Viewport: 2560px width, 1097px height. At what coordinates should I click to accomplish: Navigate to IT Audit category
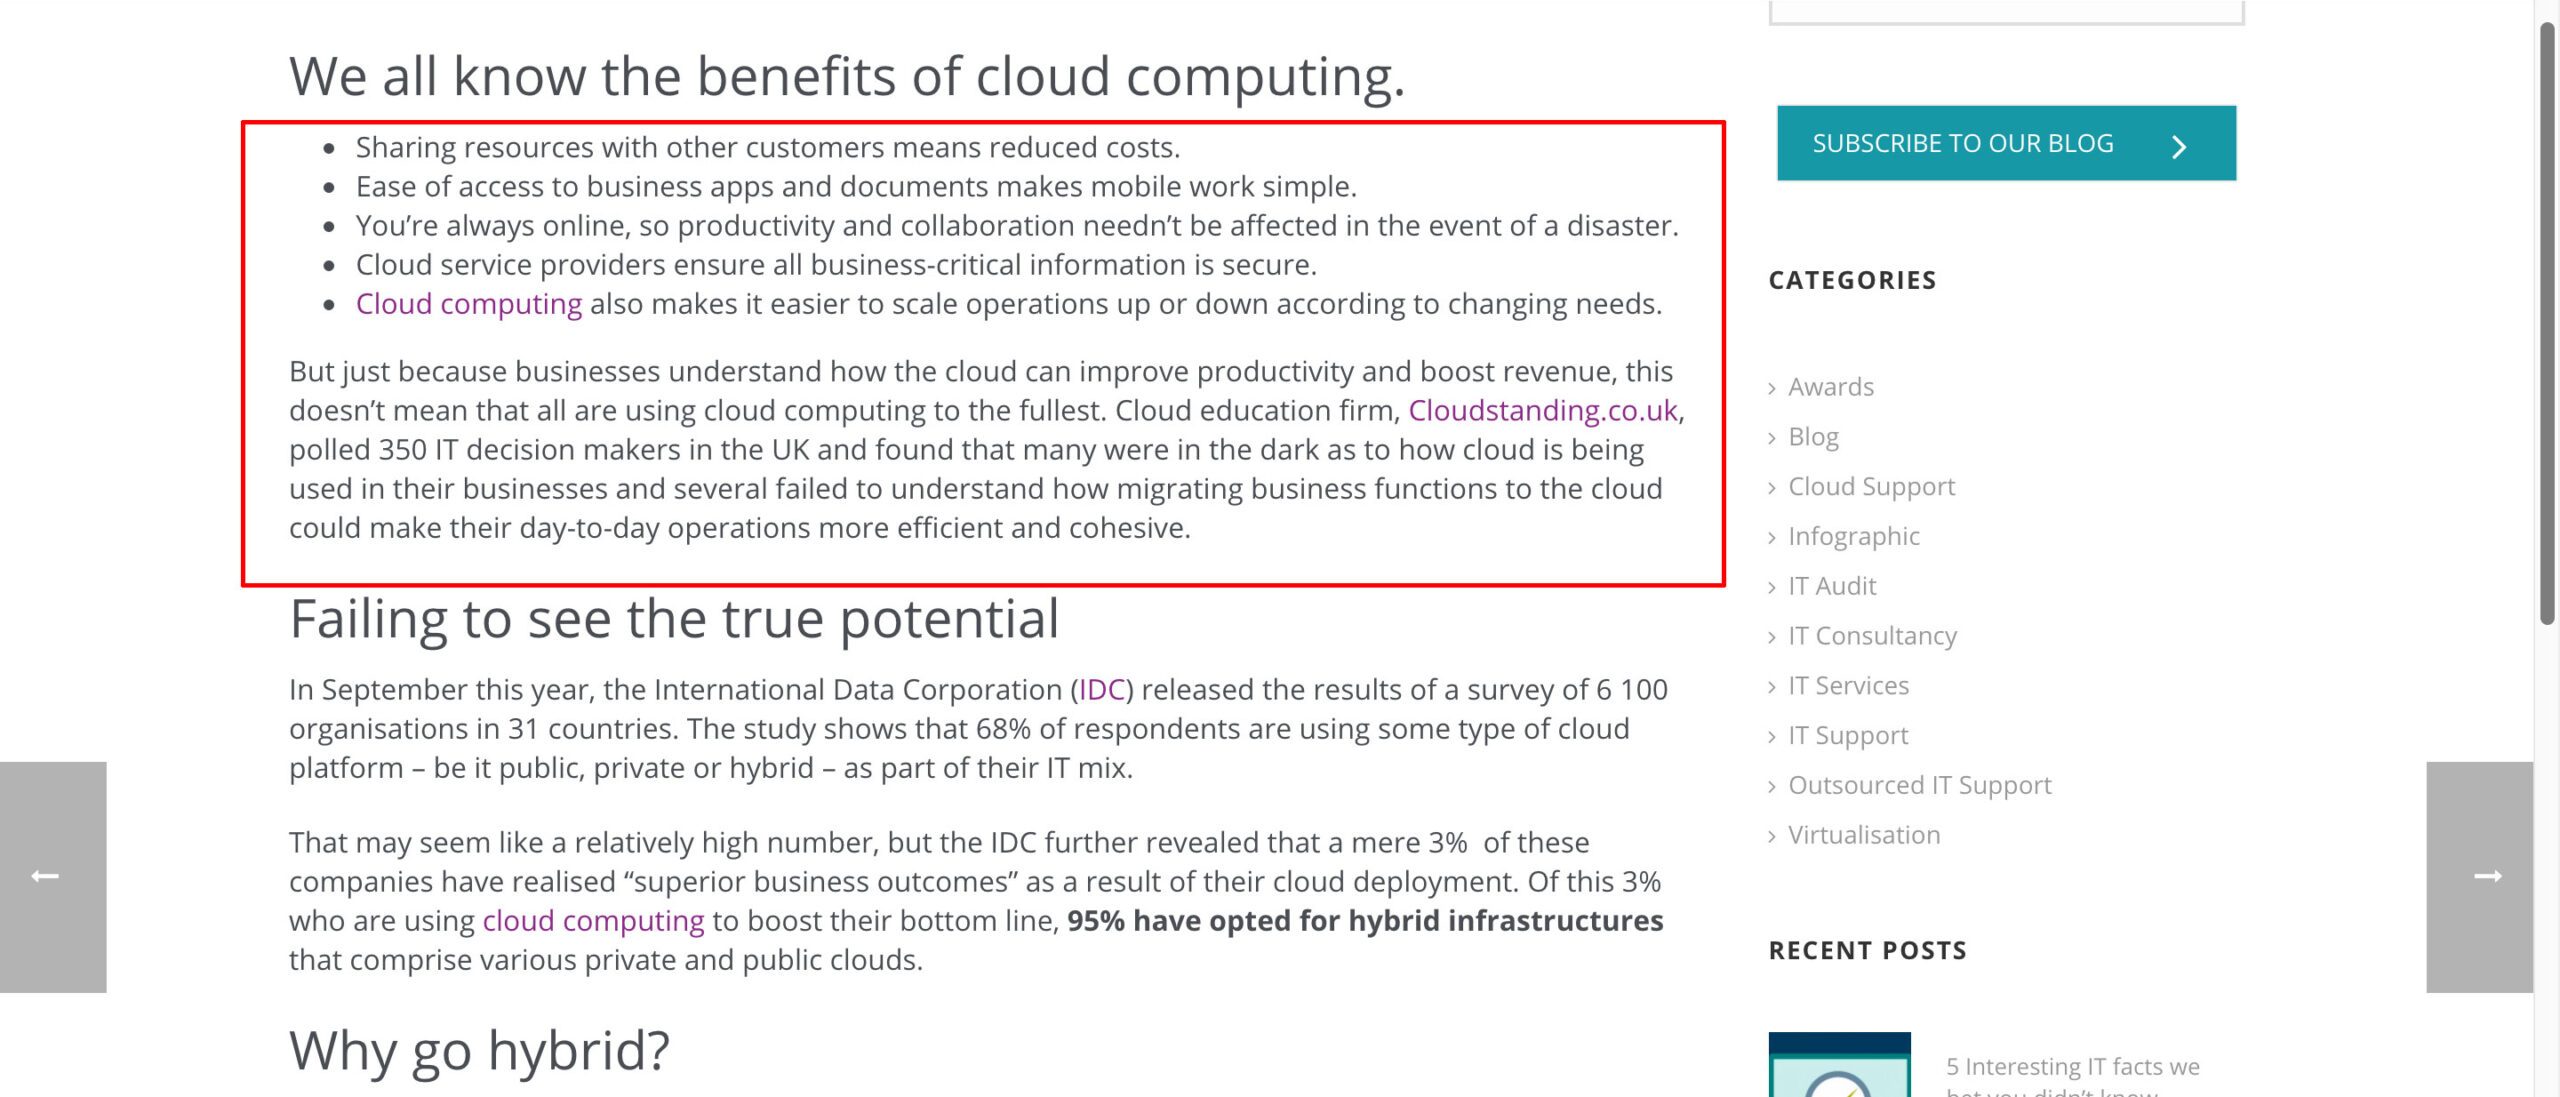[1832, 584]
